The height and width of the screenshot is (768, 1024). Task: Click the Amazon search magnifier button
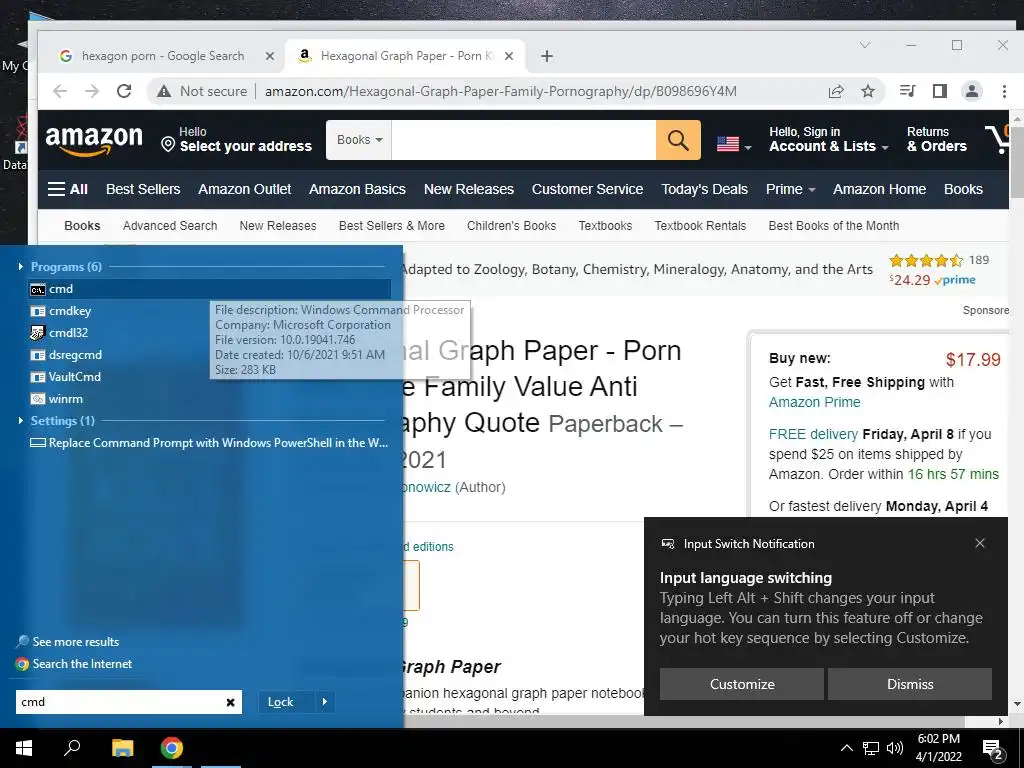(x=678, y=140)
